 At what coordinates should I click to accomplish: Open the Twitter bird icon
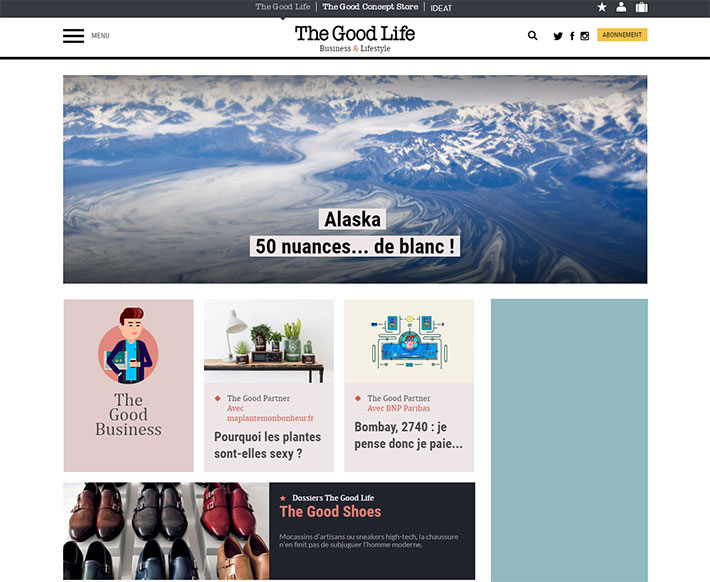[558, 36]
